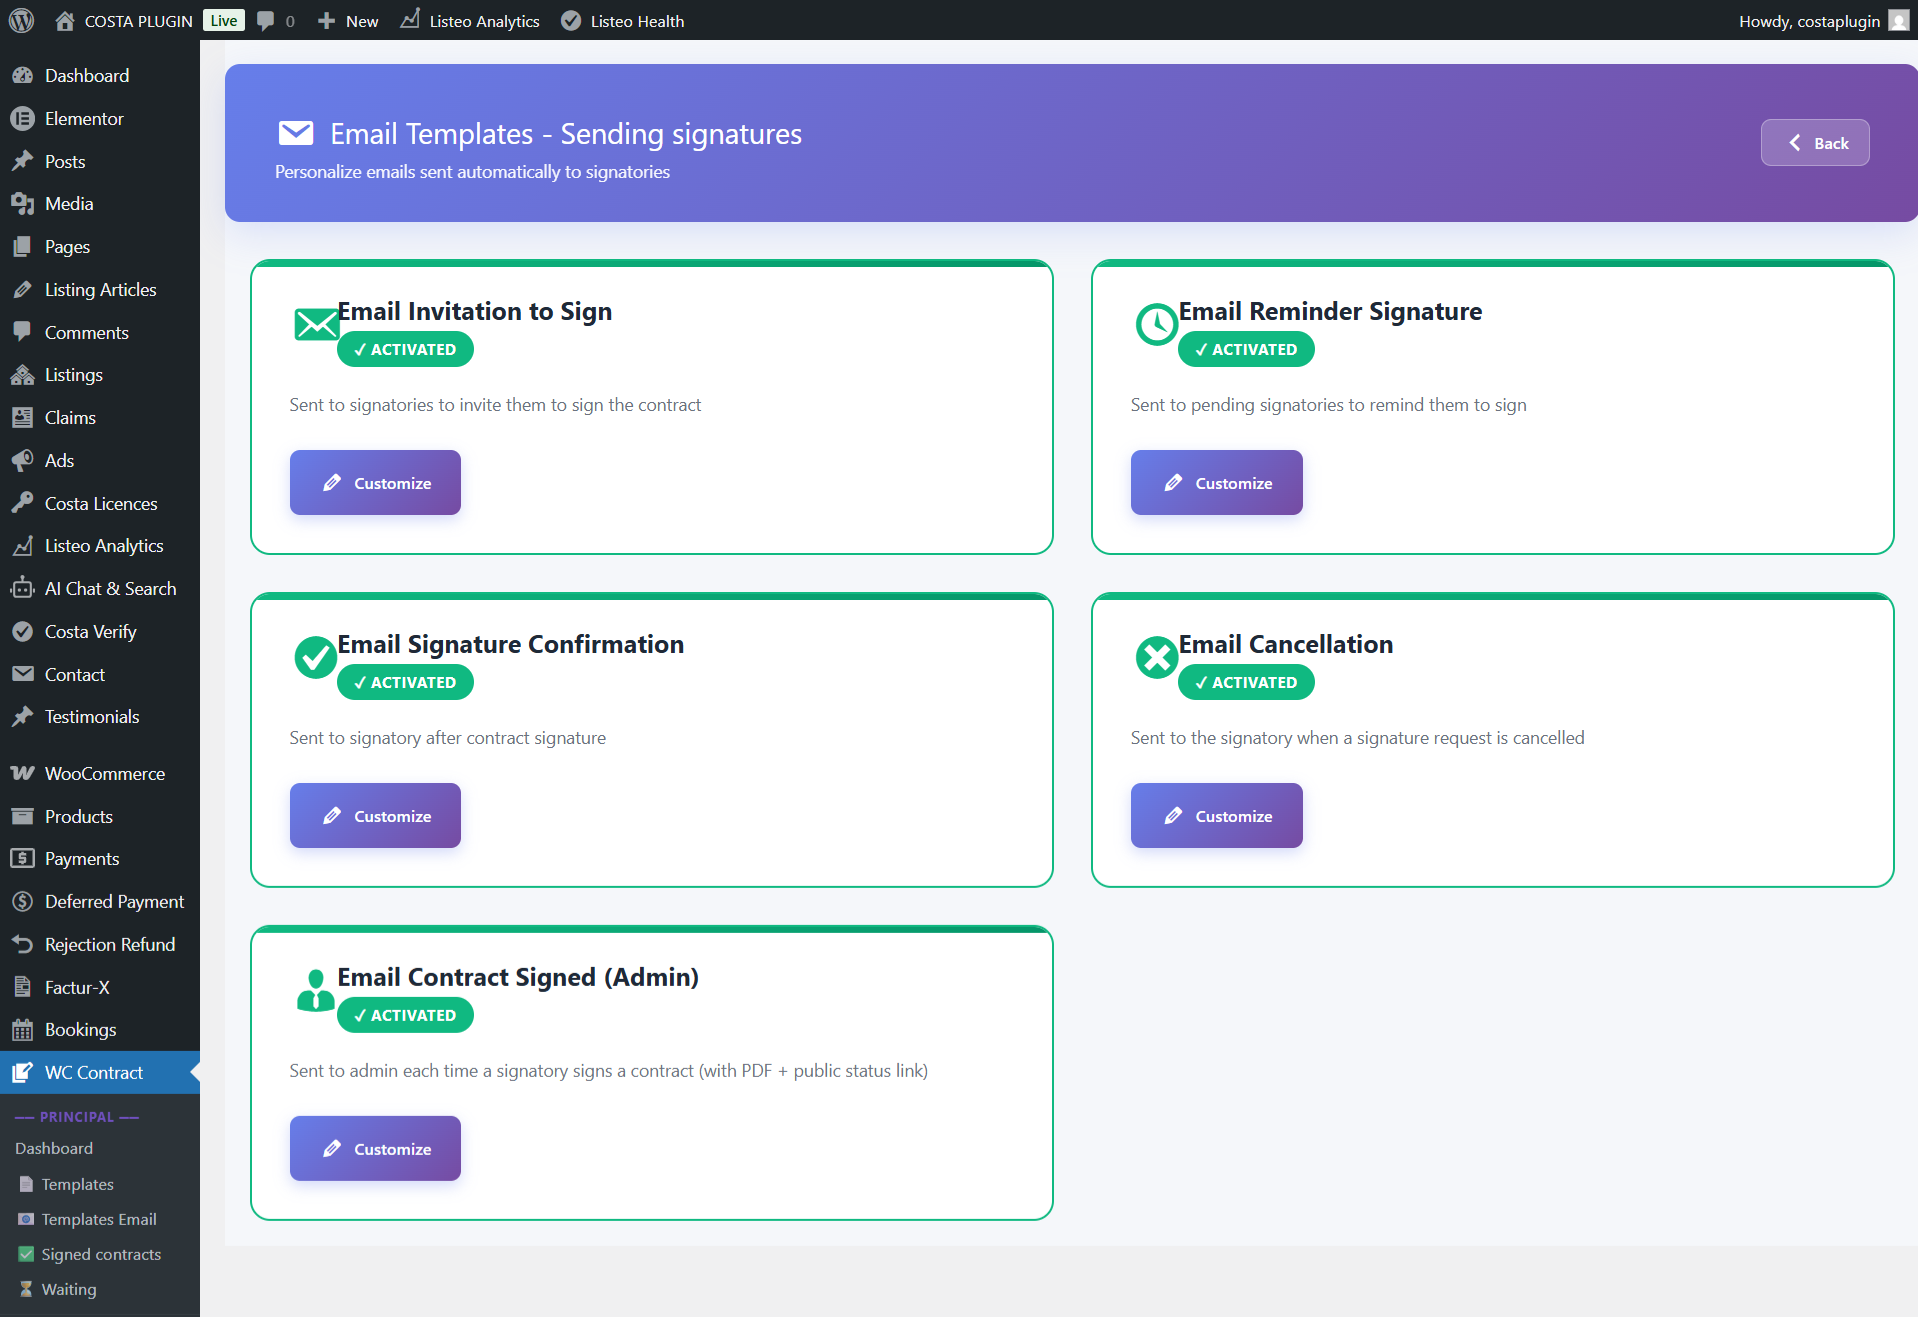Open Costa Licences in the sidebar
Image resolution: width=1918 pixels, height=1317 pixels.
pos(100,504)
